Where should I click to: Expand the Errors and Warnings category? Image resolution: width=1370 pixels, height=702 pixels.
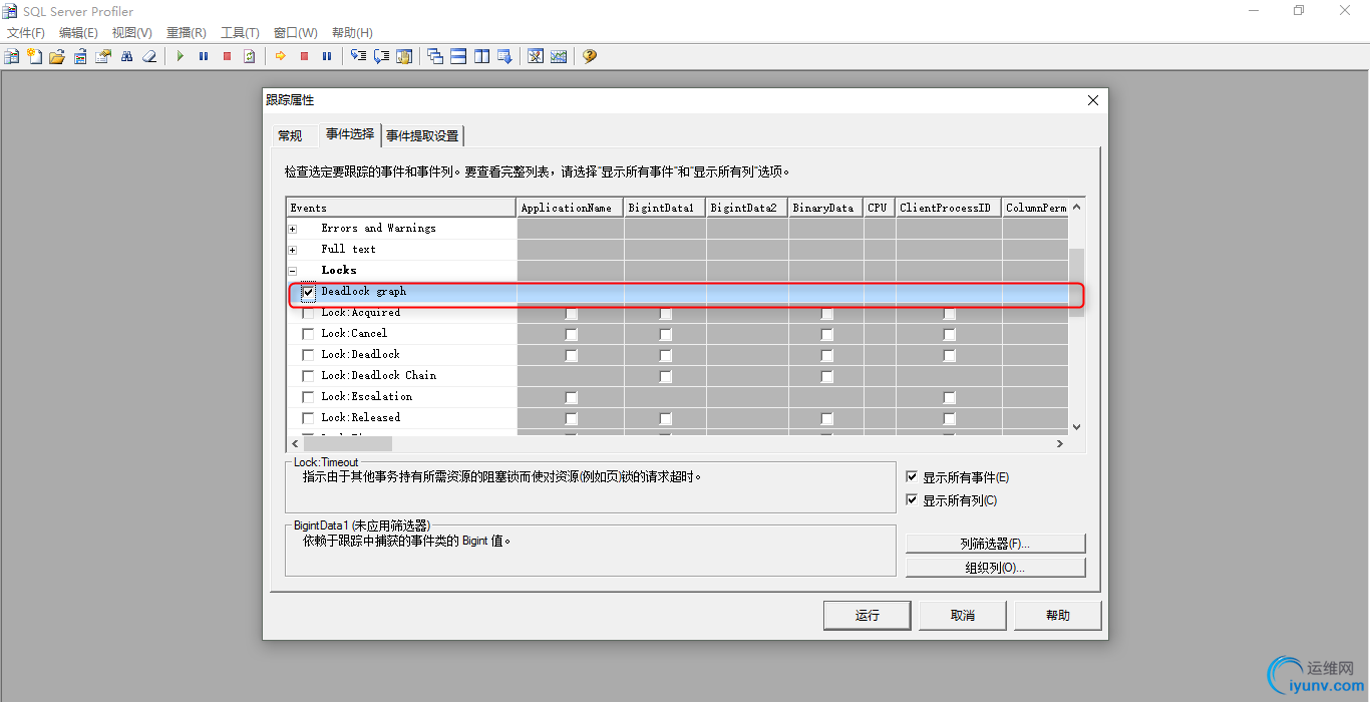click(293, 229)
